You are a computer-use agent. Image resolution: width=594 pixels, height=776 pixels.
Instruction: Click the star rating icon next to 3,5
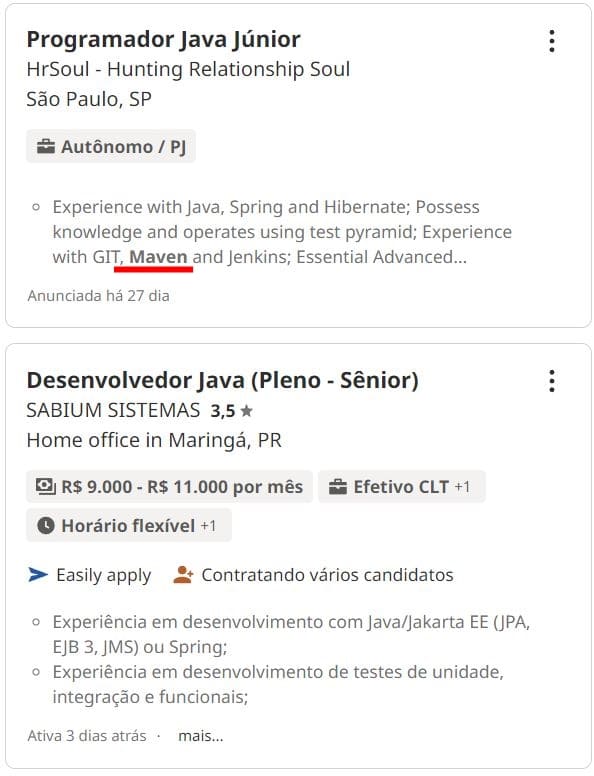click(246, 410)
